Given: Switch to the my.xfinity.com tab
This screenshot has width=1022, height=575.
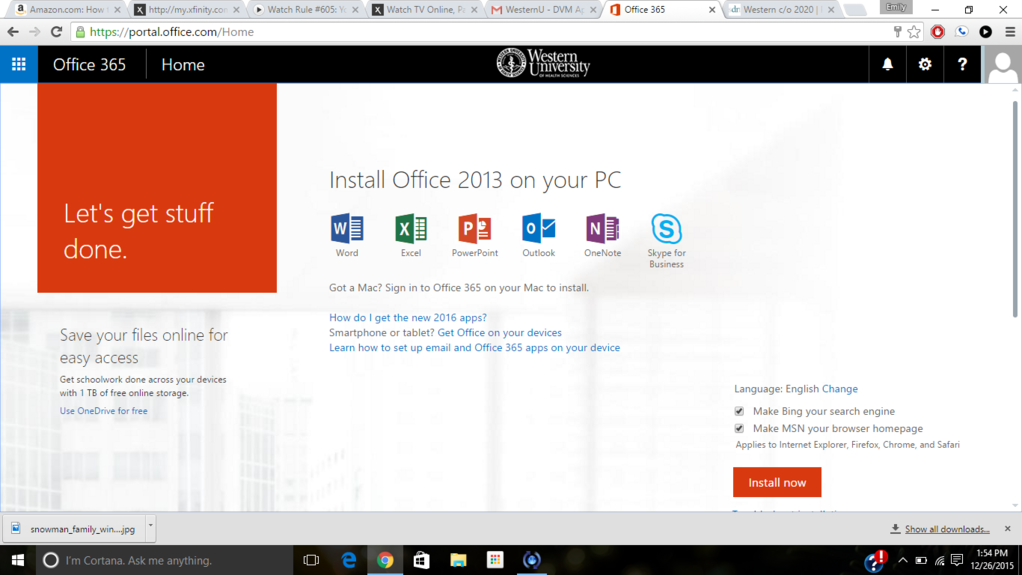Looking at the screenshot, I should coord(187,10).
